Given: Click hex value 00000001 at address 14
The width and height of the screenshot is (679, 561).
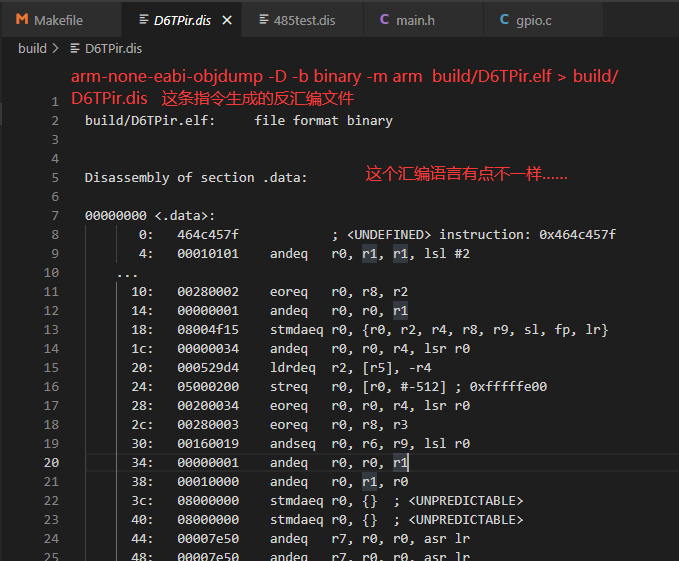Looking at the screenshot, I should (208, 311).
